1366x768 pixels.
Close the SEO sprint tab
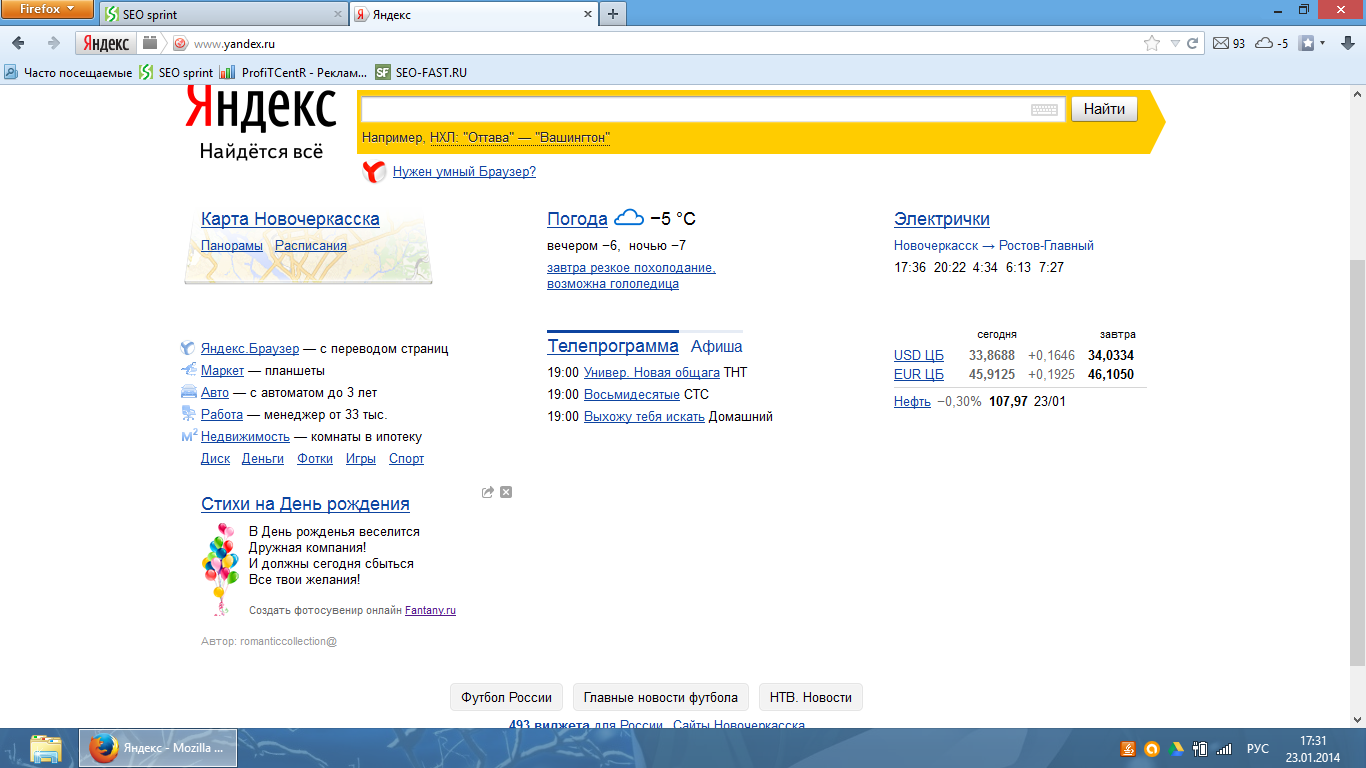coord(336,15)
